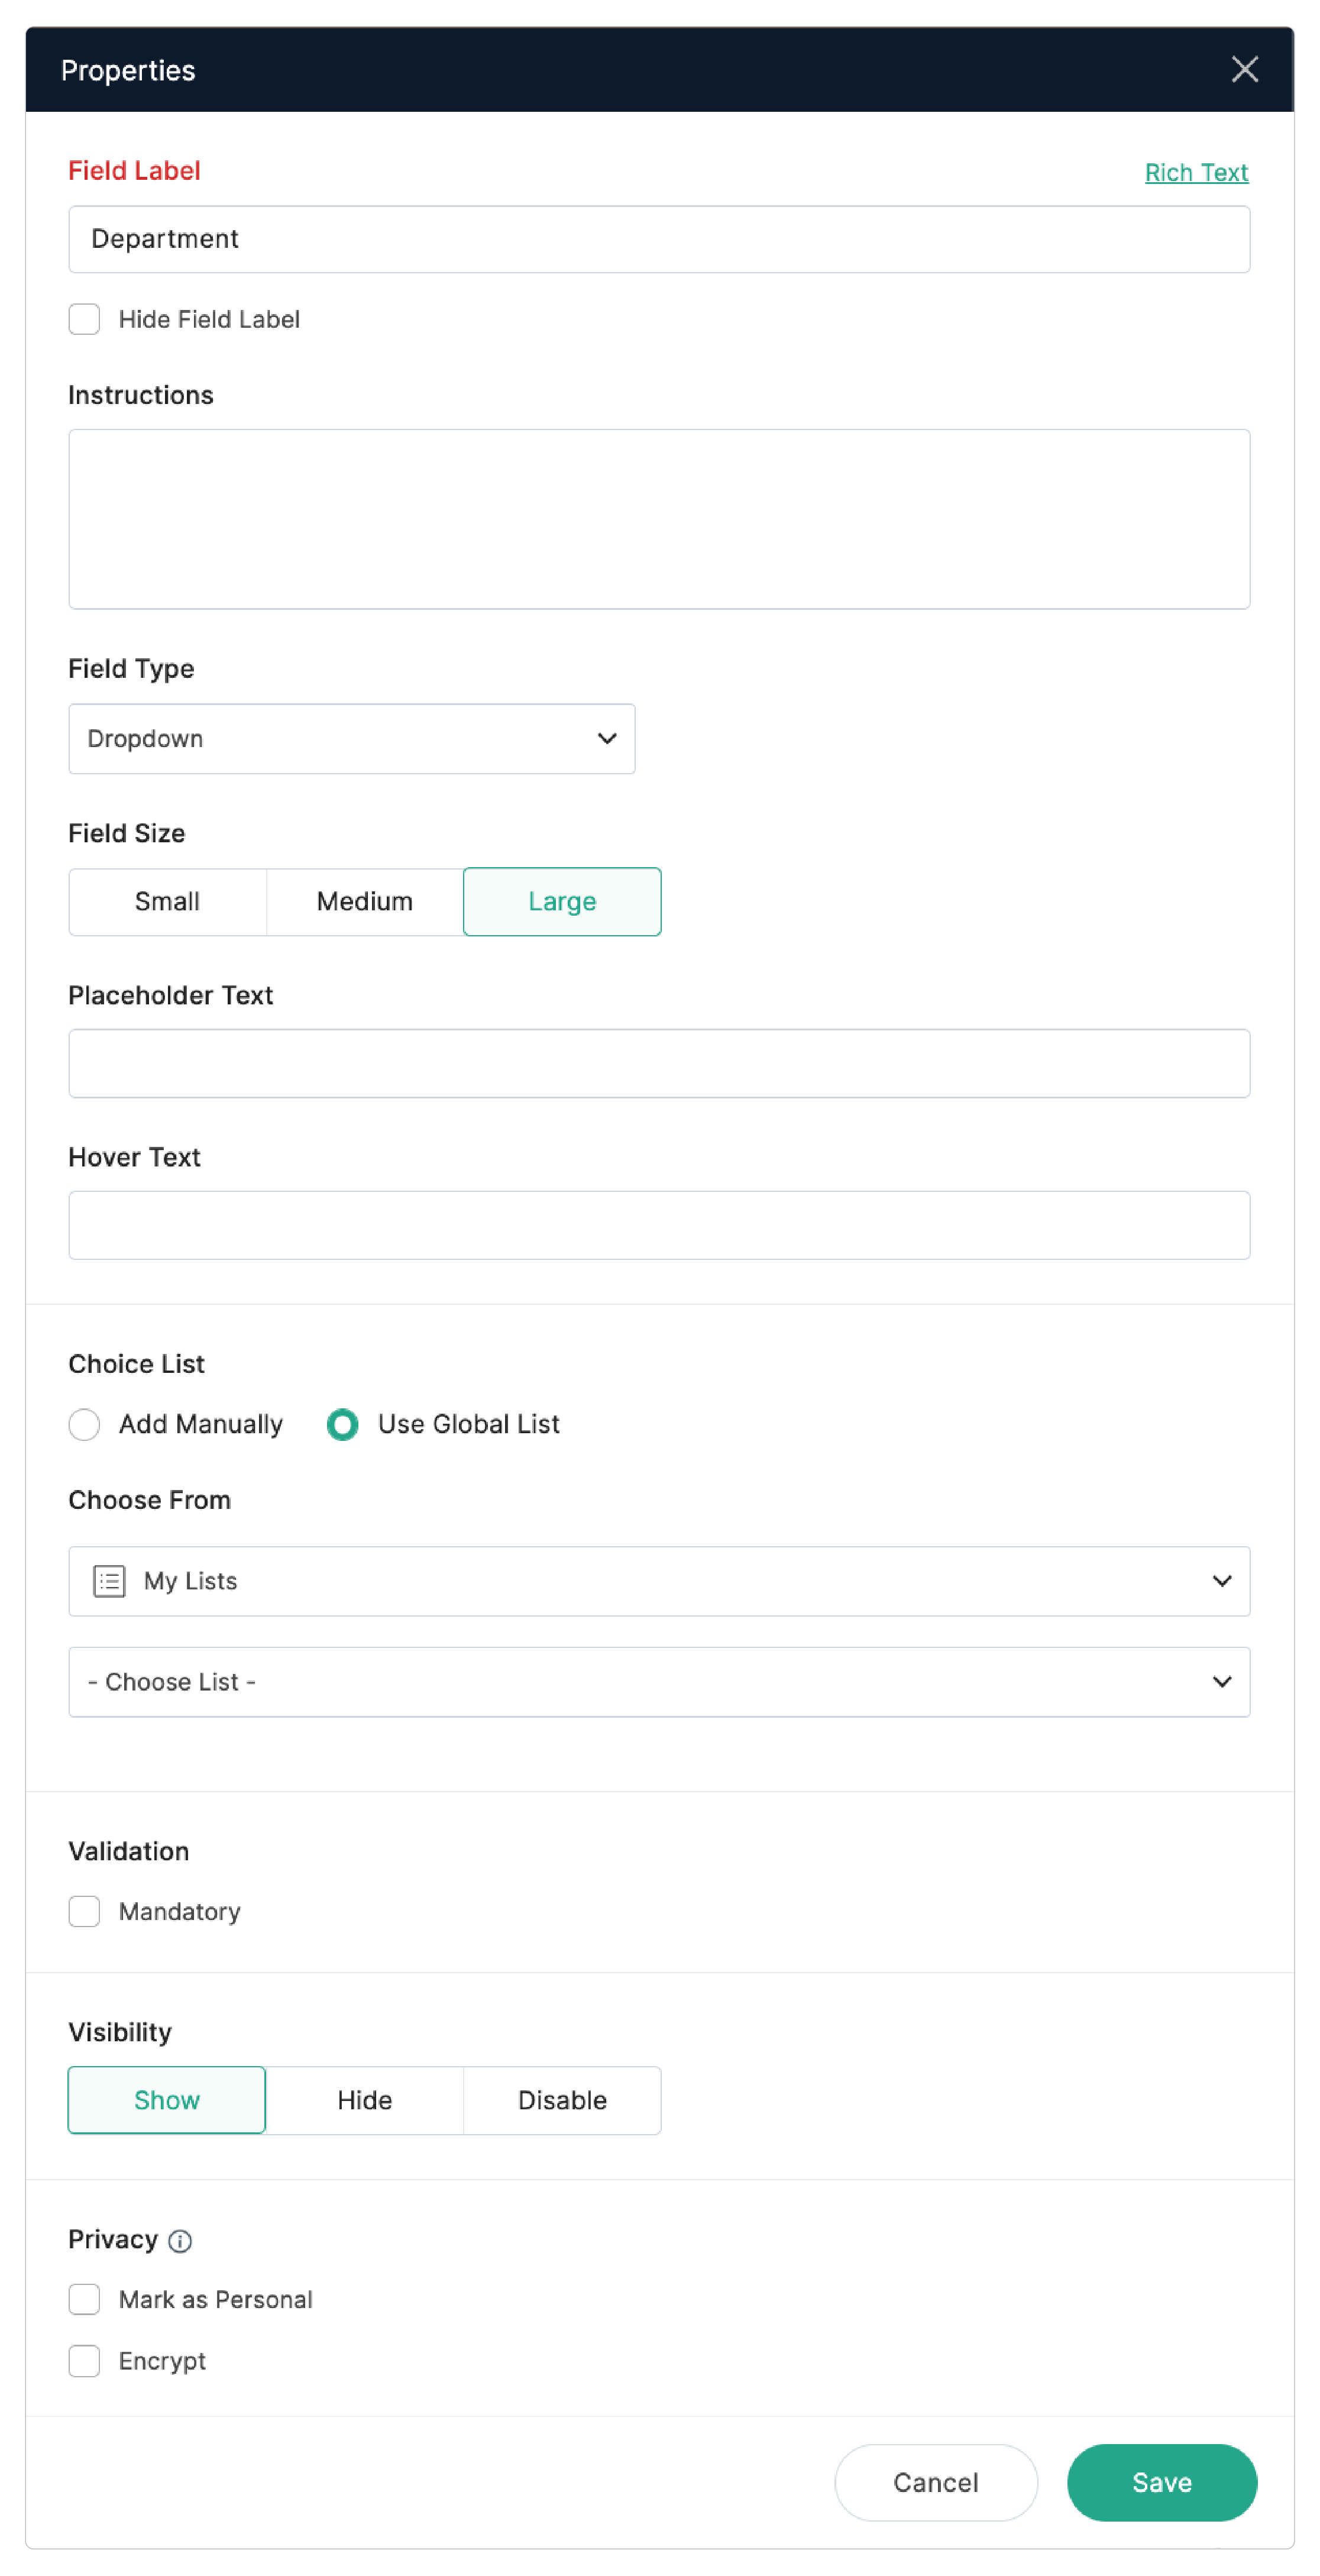Switch field size to Medium
The height and width of the screenshot is (2576, 1320).
364,901
